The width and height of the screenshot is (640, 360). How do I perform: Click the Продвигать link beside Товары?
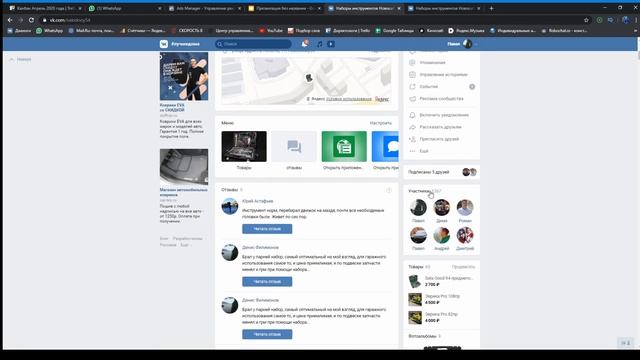pyautogui.click(x=464, y=267)
